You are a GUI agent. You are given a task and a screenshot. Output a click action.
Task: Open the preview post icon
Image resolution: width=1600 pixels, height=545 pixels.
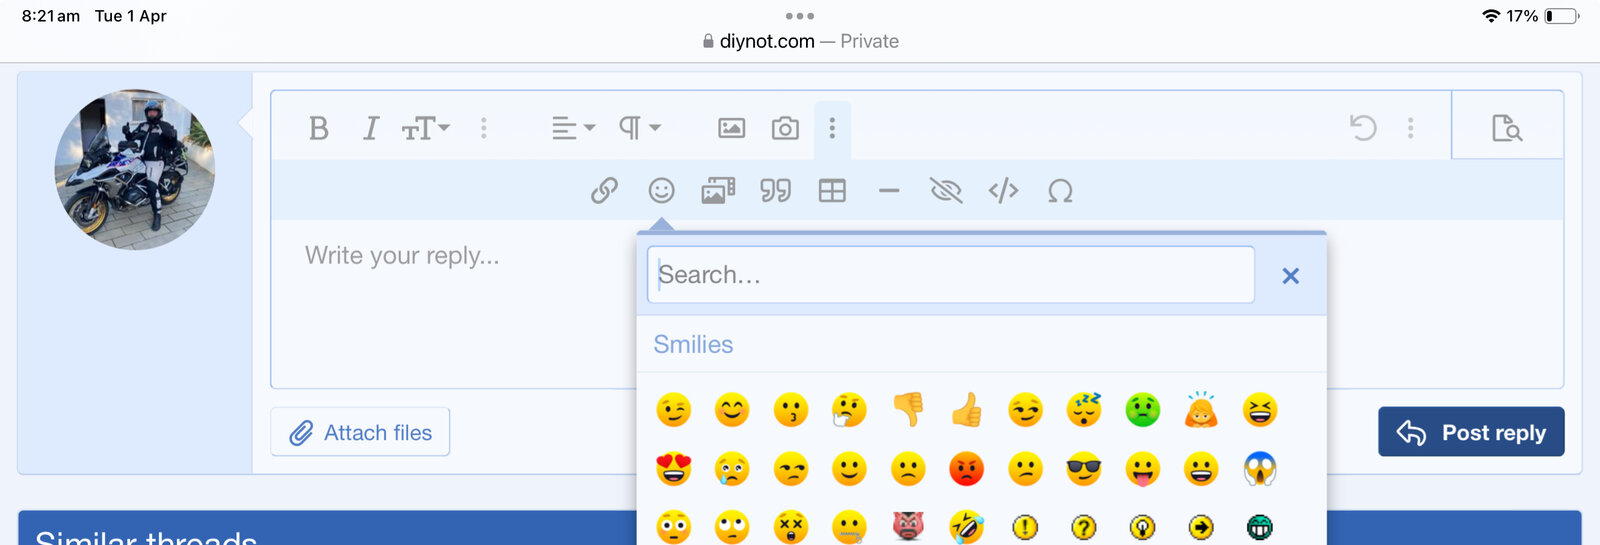pyautogui.click(x=1506, y=128)
